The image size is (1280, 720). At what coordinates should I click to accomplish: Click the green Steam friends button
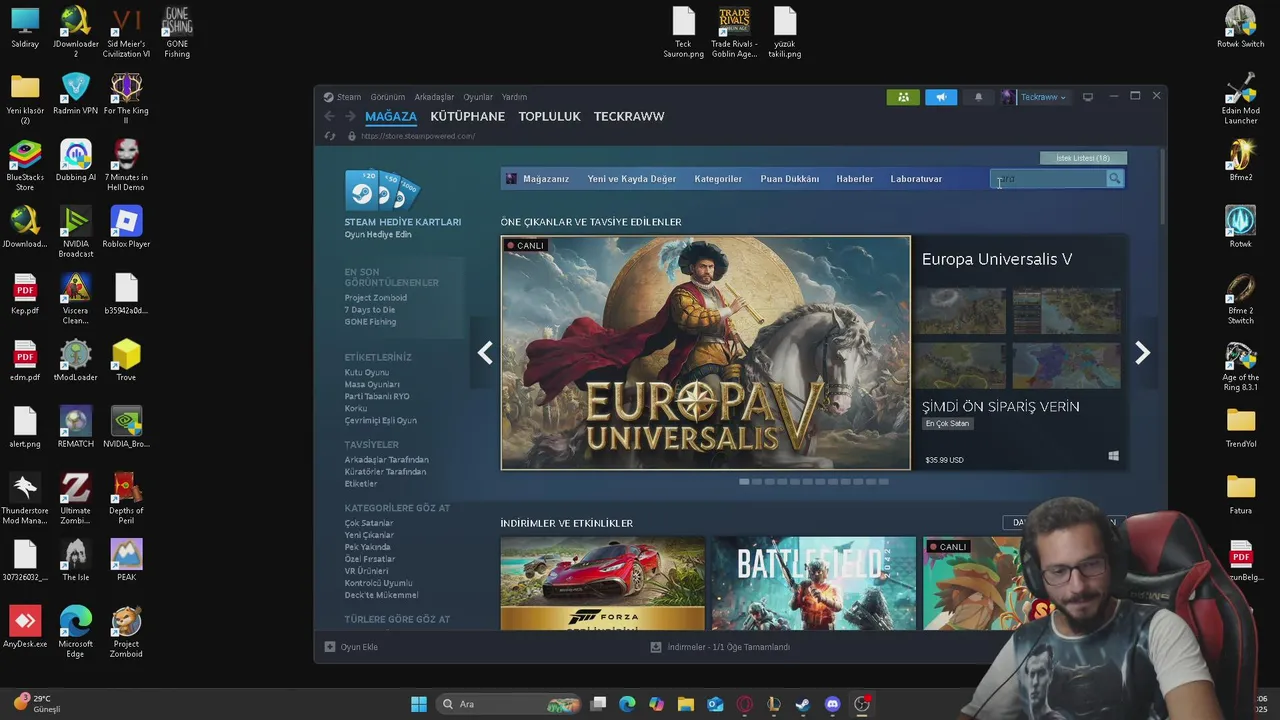click(x=902, y=97)
